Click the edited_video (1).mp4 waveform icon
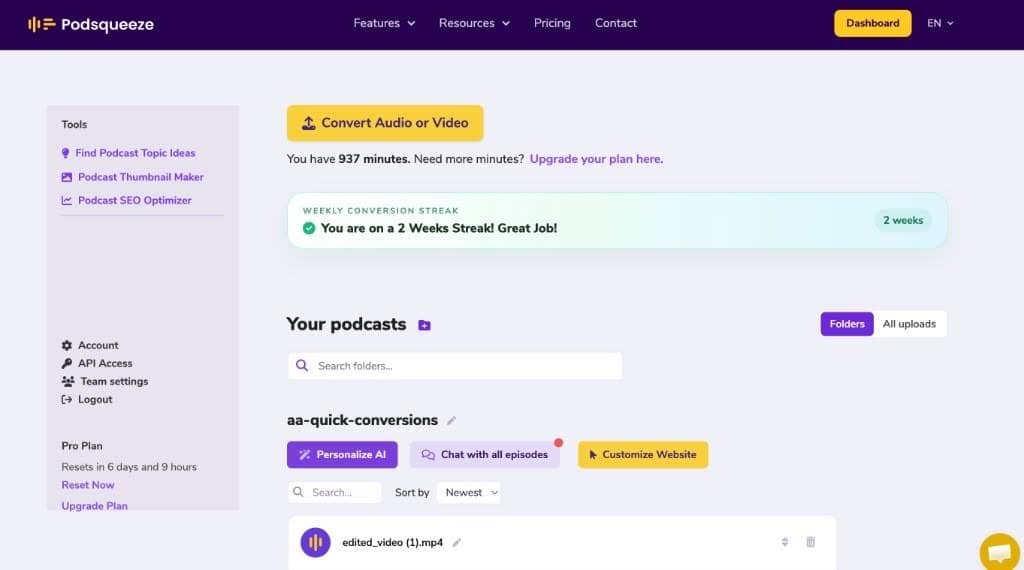The height and width of the screenshot is (570, 1024). (x=315, y=543)
